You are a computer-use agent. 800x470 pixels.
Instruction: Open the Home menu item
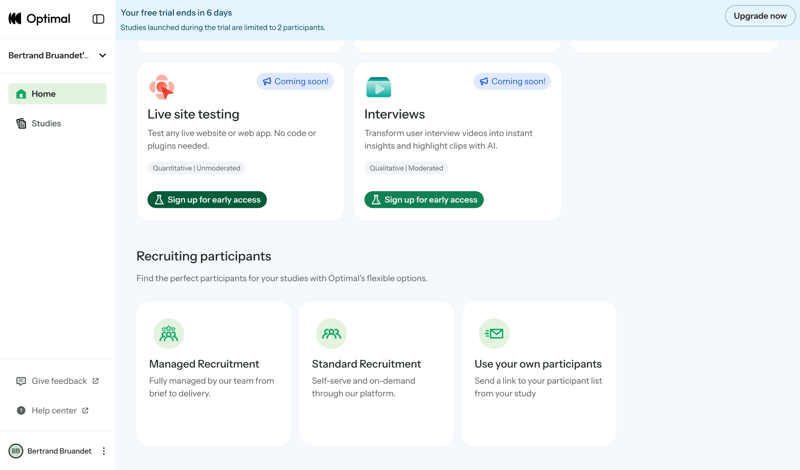point(57,94)
